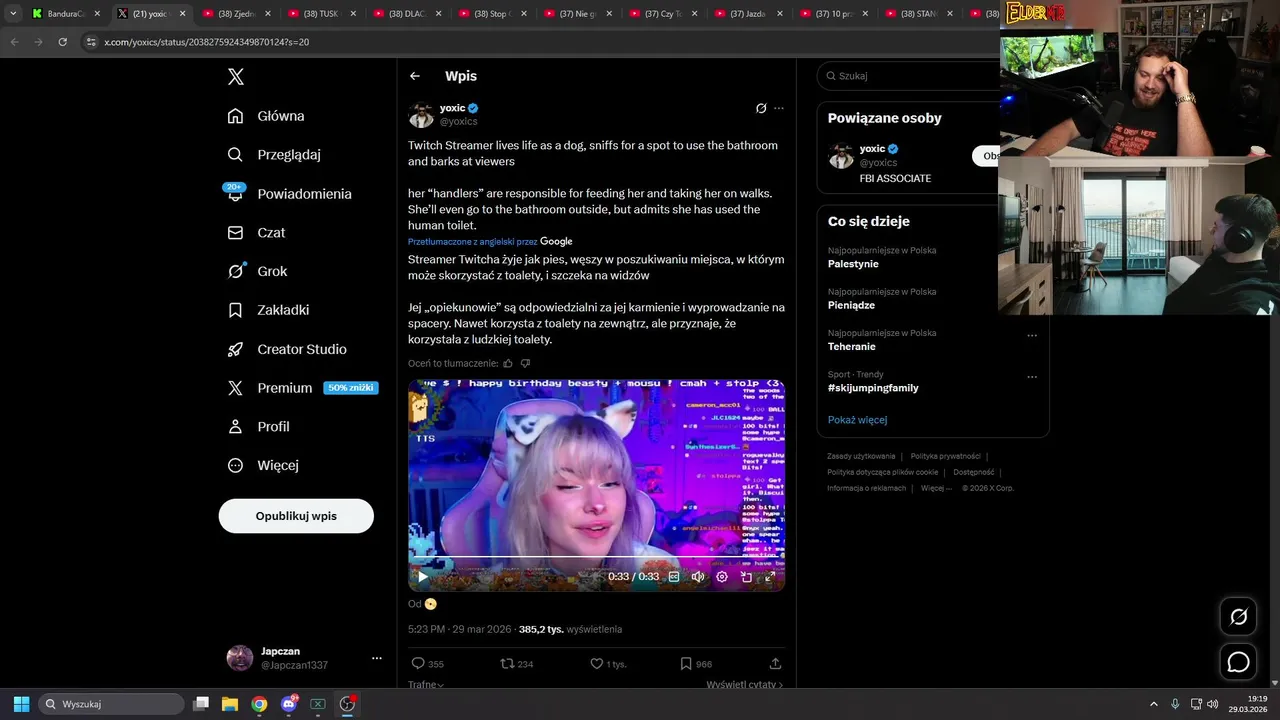The width and height of the screenshot is (1280, 720).
Task: Open trending #skijumpingfamily
Action: pos(873,388)
